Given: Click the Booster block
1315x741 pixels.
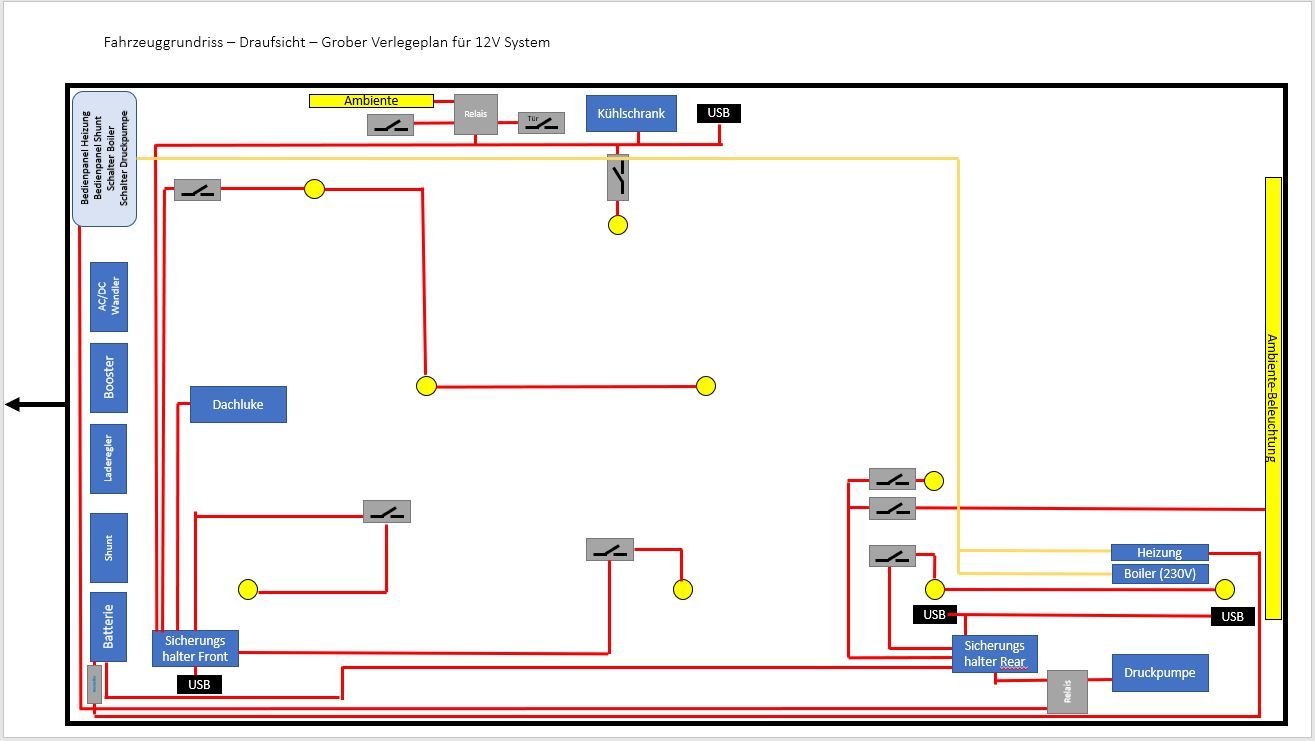Looking at the screenshot, I should (x=109, y=378).
